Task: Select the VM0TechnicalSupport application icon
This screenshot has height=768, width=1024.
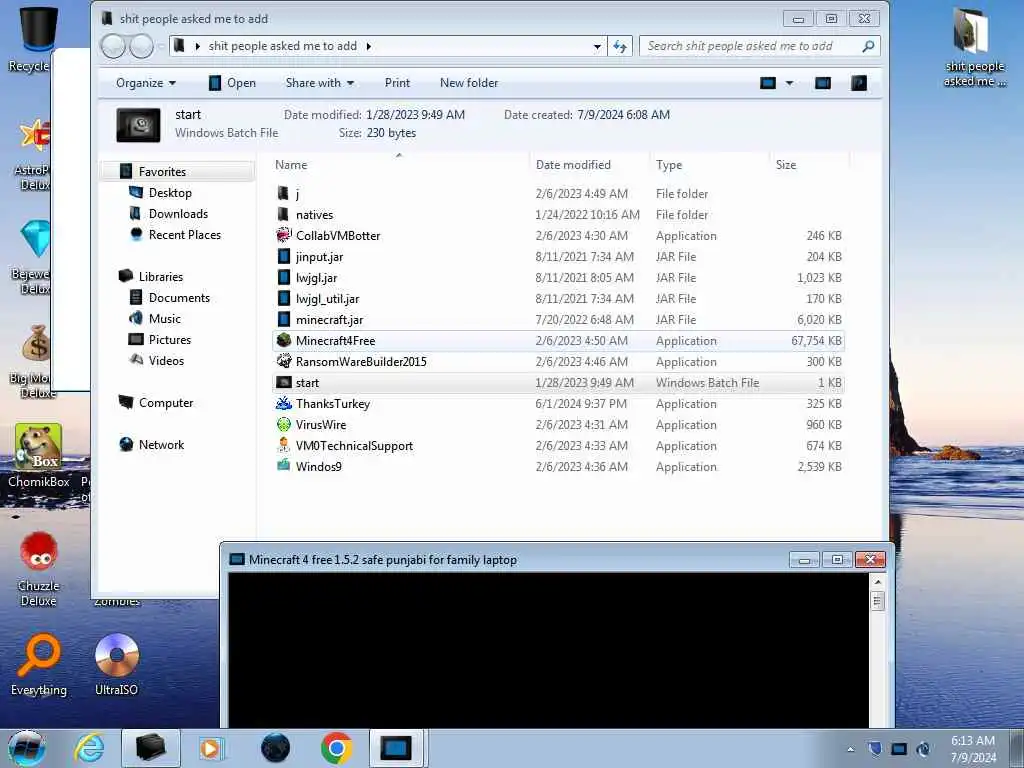Action: tap(283, 445)
